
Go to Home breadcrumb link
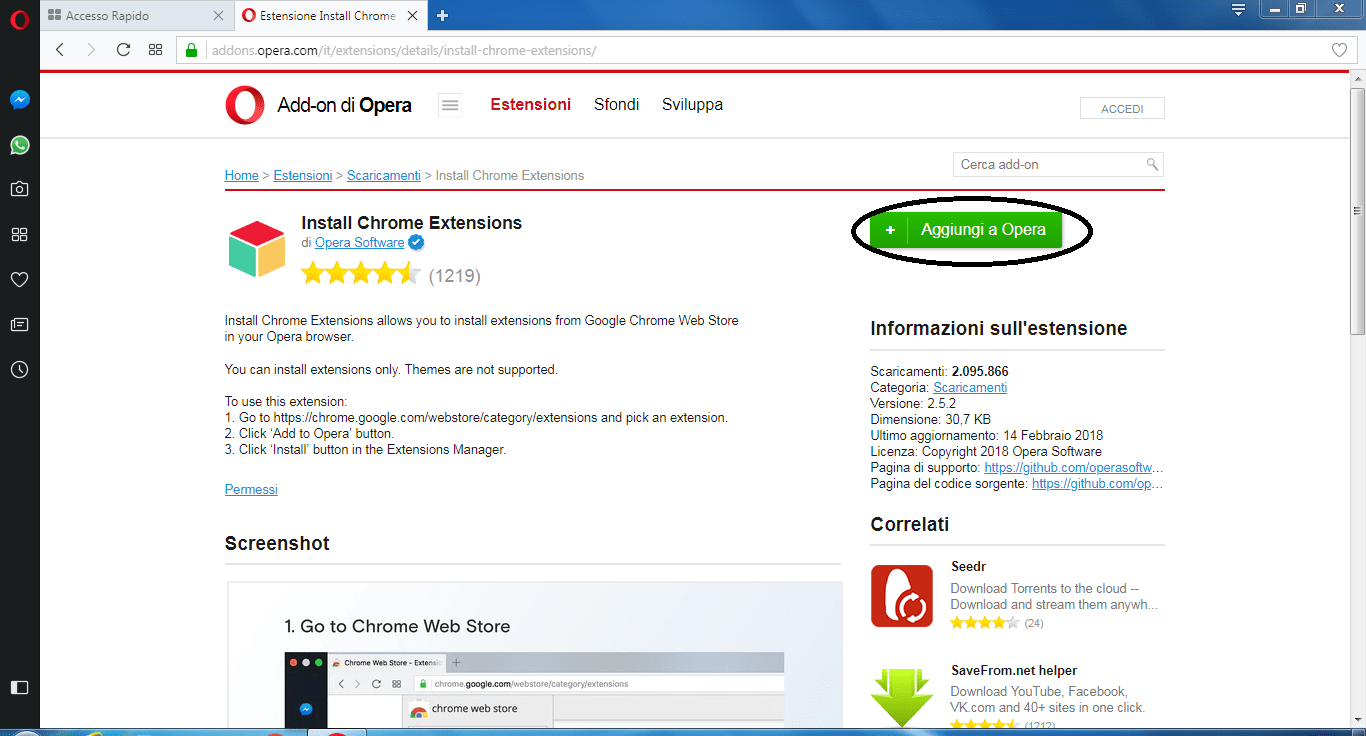[242, 175]
